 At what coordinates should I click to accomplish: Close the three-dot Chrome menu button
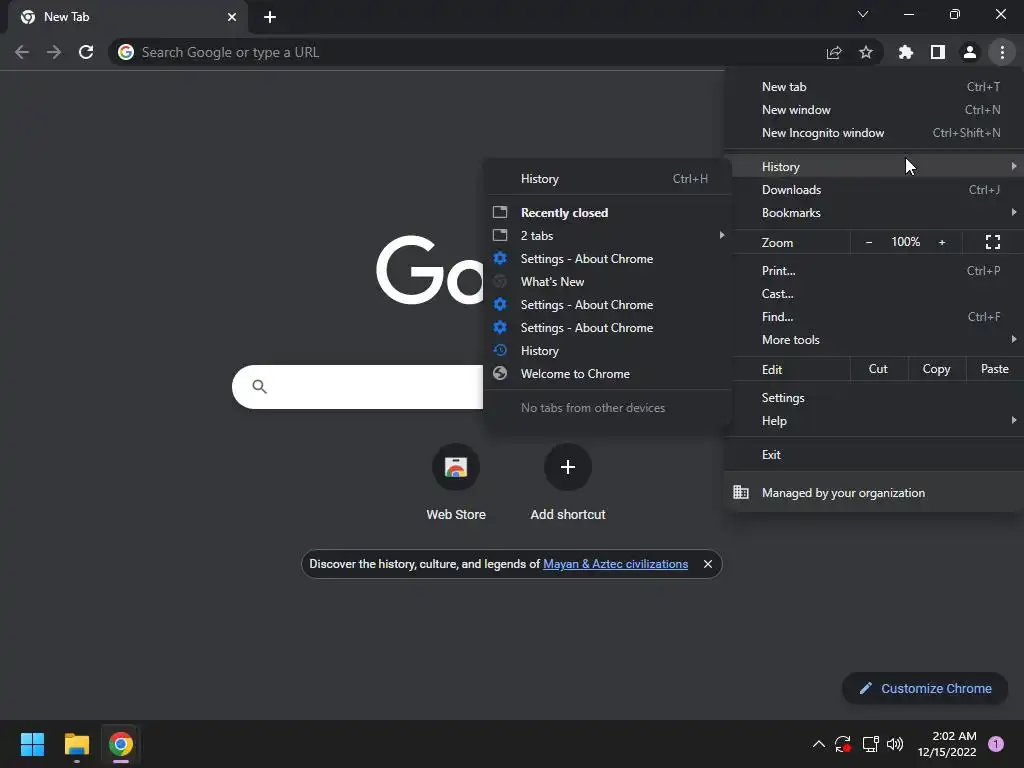click(x=1002, y=52)
